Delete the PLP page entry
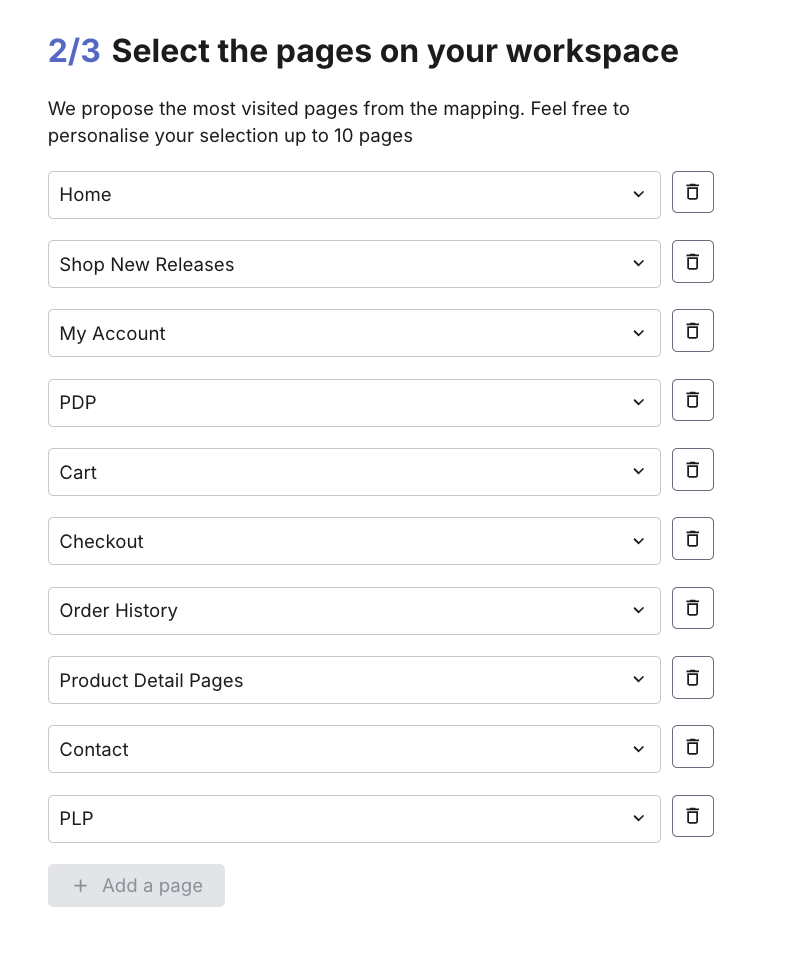 click(x=692, y=816)
